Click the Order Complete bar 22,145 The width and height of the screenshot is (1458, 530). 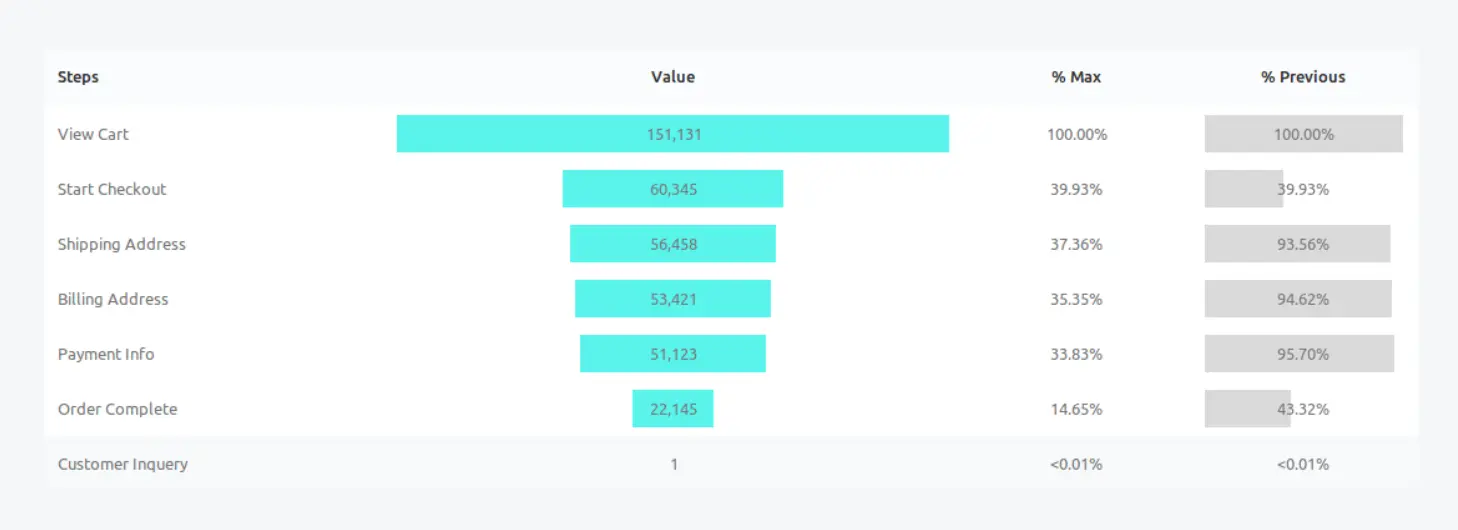click(x=673, y=409)
